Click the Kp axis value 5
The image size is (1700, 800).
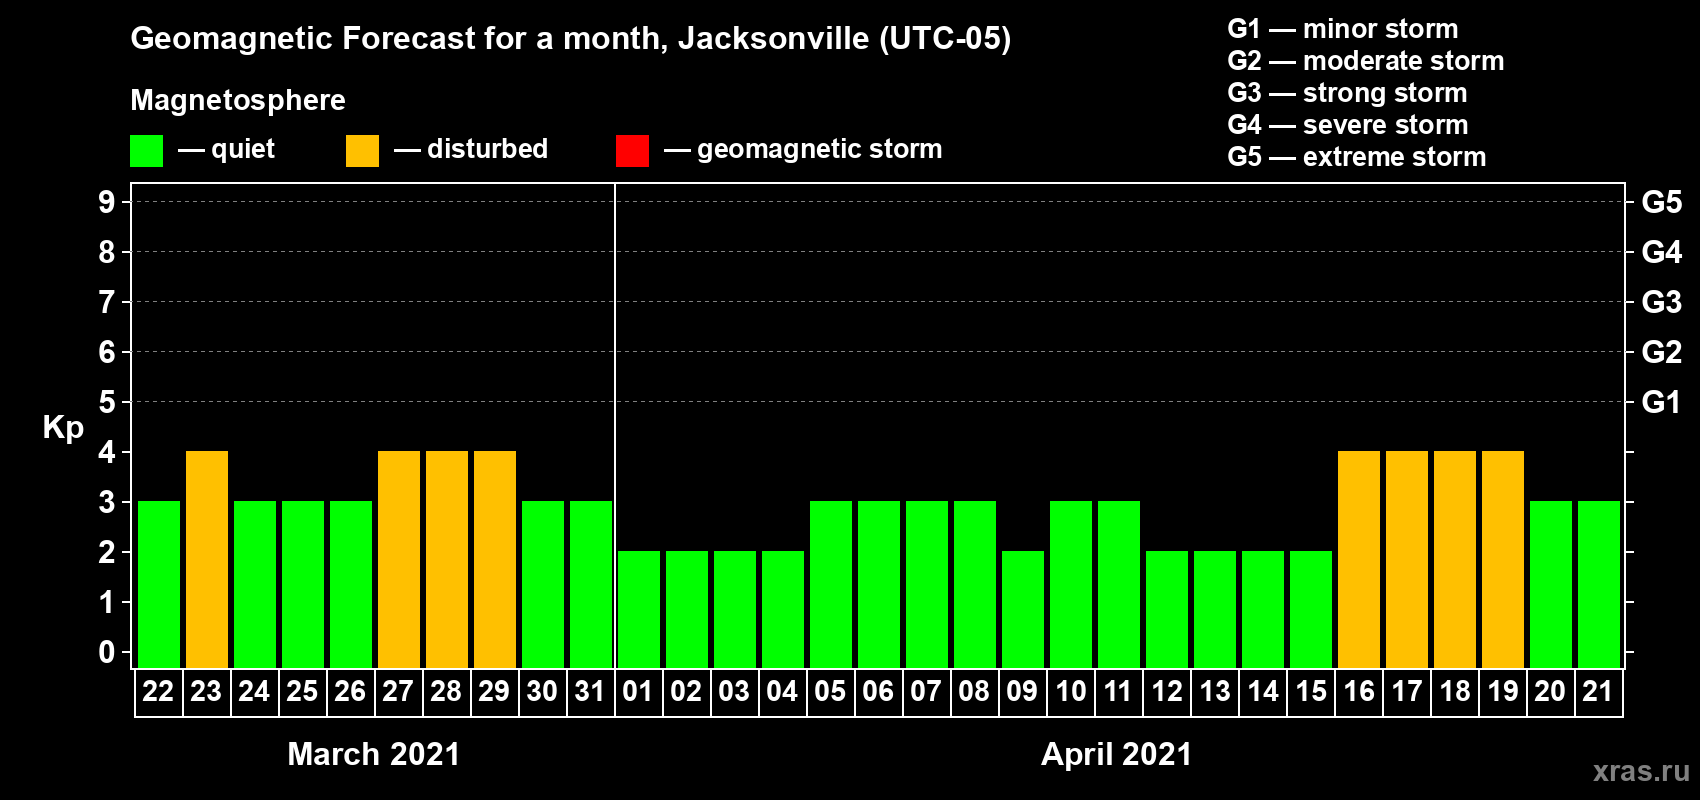click(x=107, y=402)
